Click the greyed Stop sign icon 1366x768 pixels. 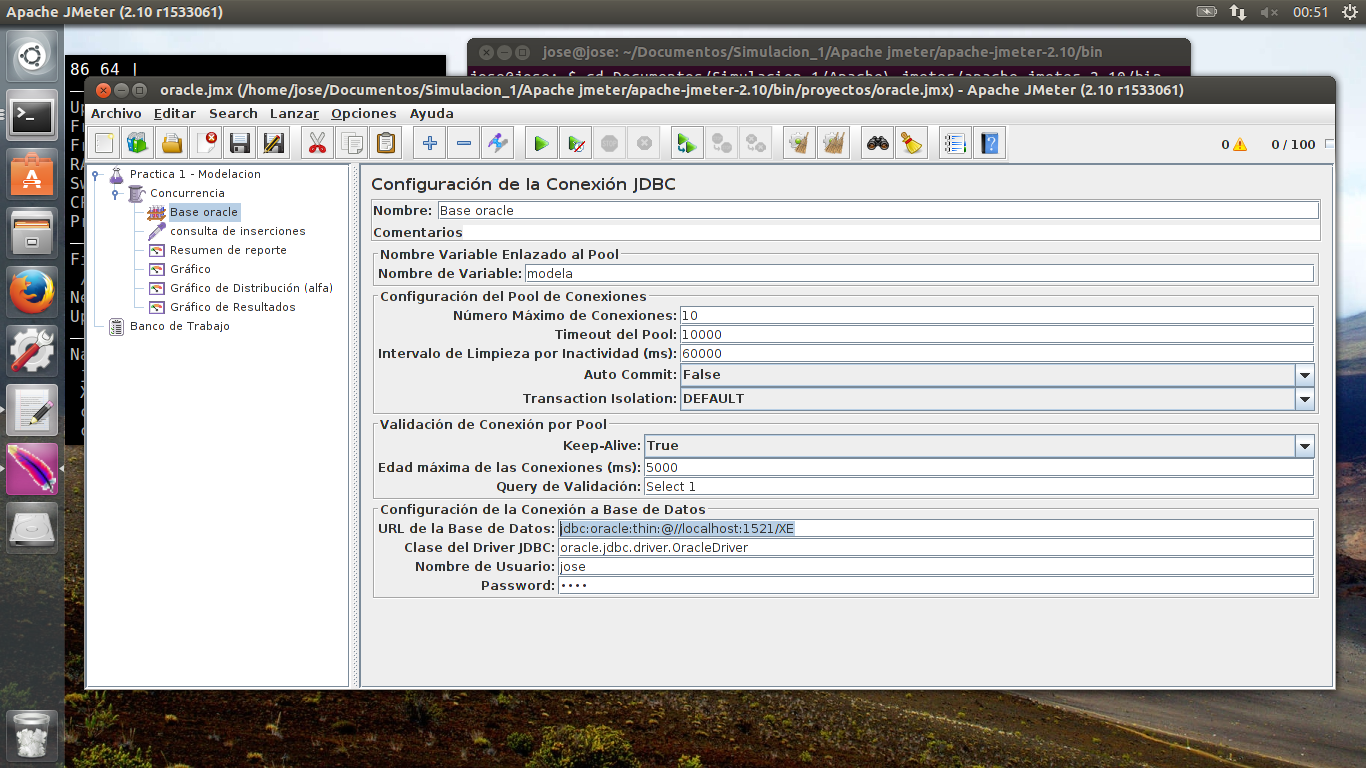pyautogui.click(x=609, y=144)
